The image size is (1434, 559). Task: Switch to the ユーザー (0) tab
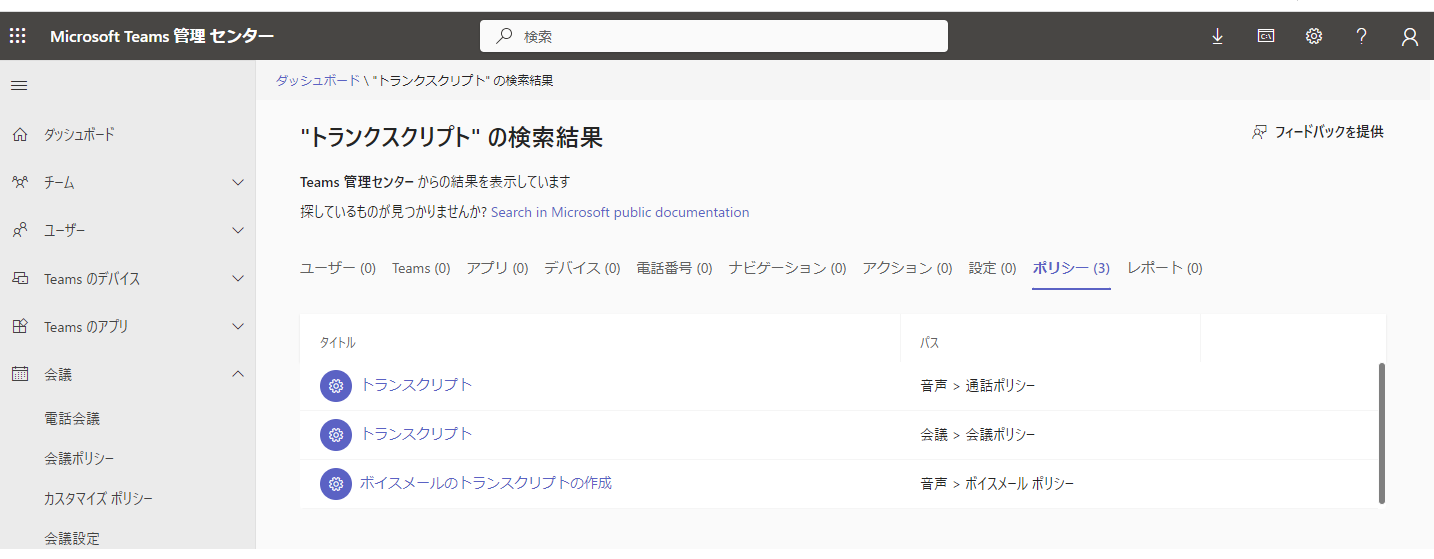coord(338,268)
